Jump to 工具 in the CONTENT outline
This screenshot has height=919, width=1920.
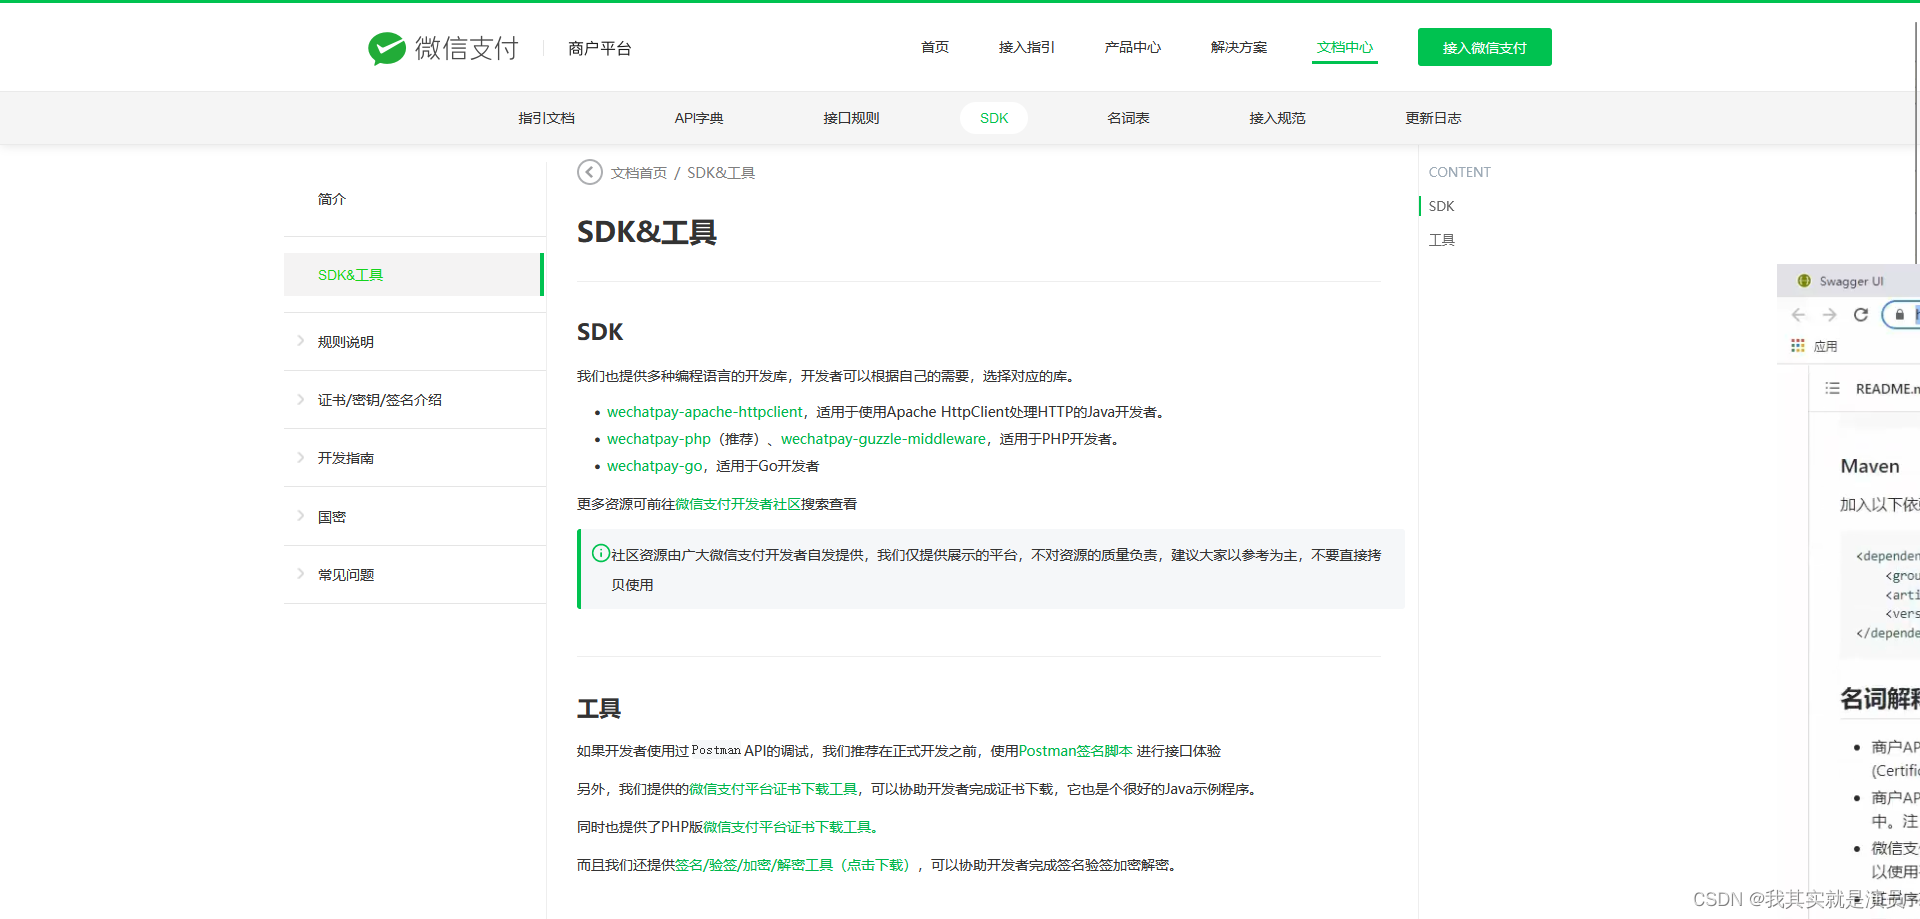(1441, 240)
